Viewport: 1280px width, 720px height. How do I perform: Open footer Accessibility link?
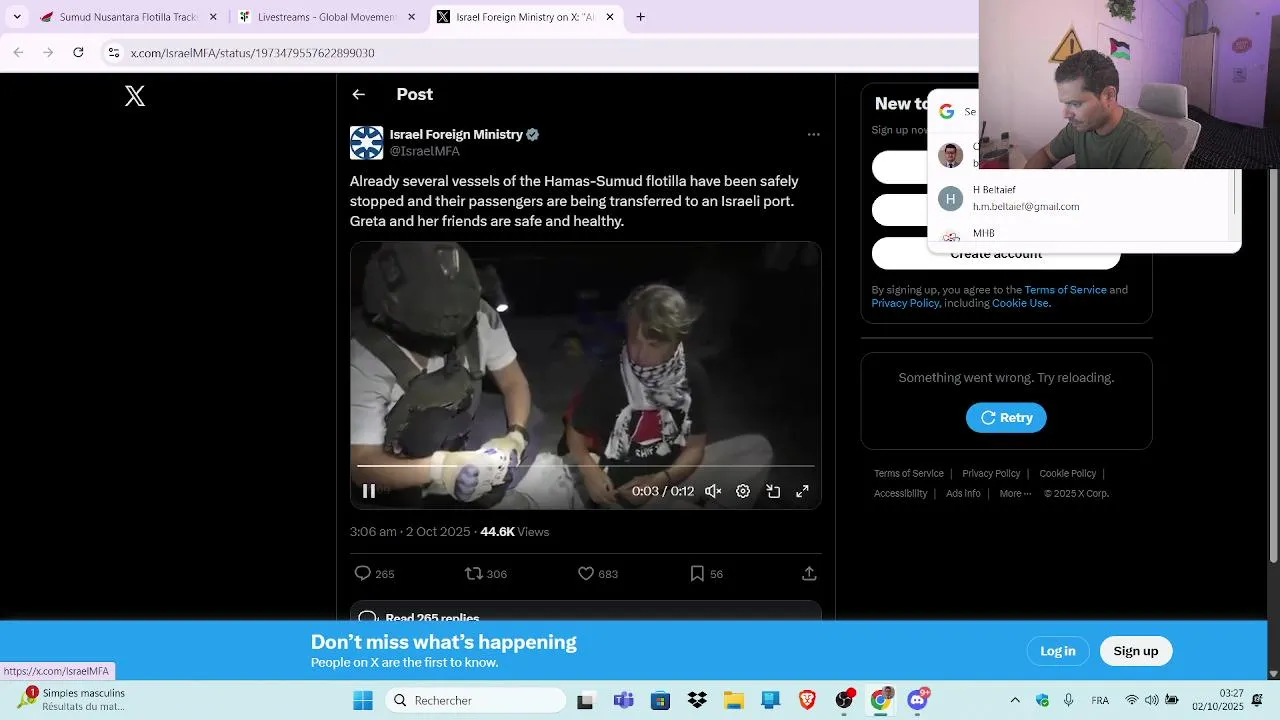900,493
